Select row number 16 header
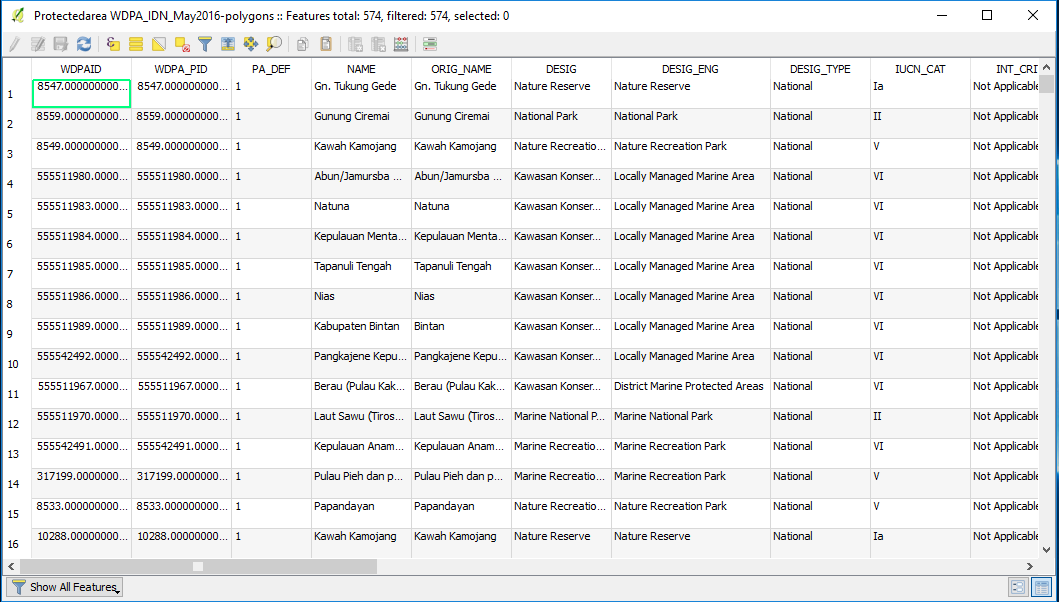The width and height of the screenshot is (1059, 602). [x=16, y=544]
